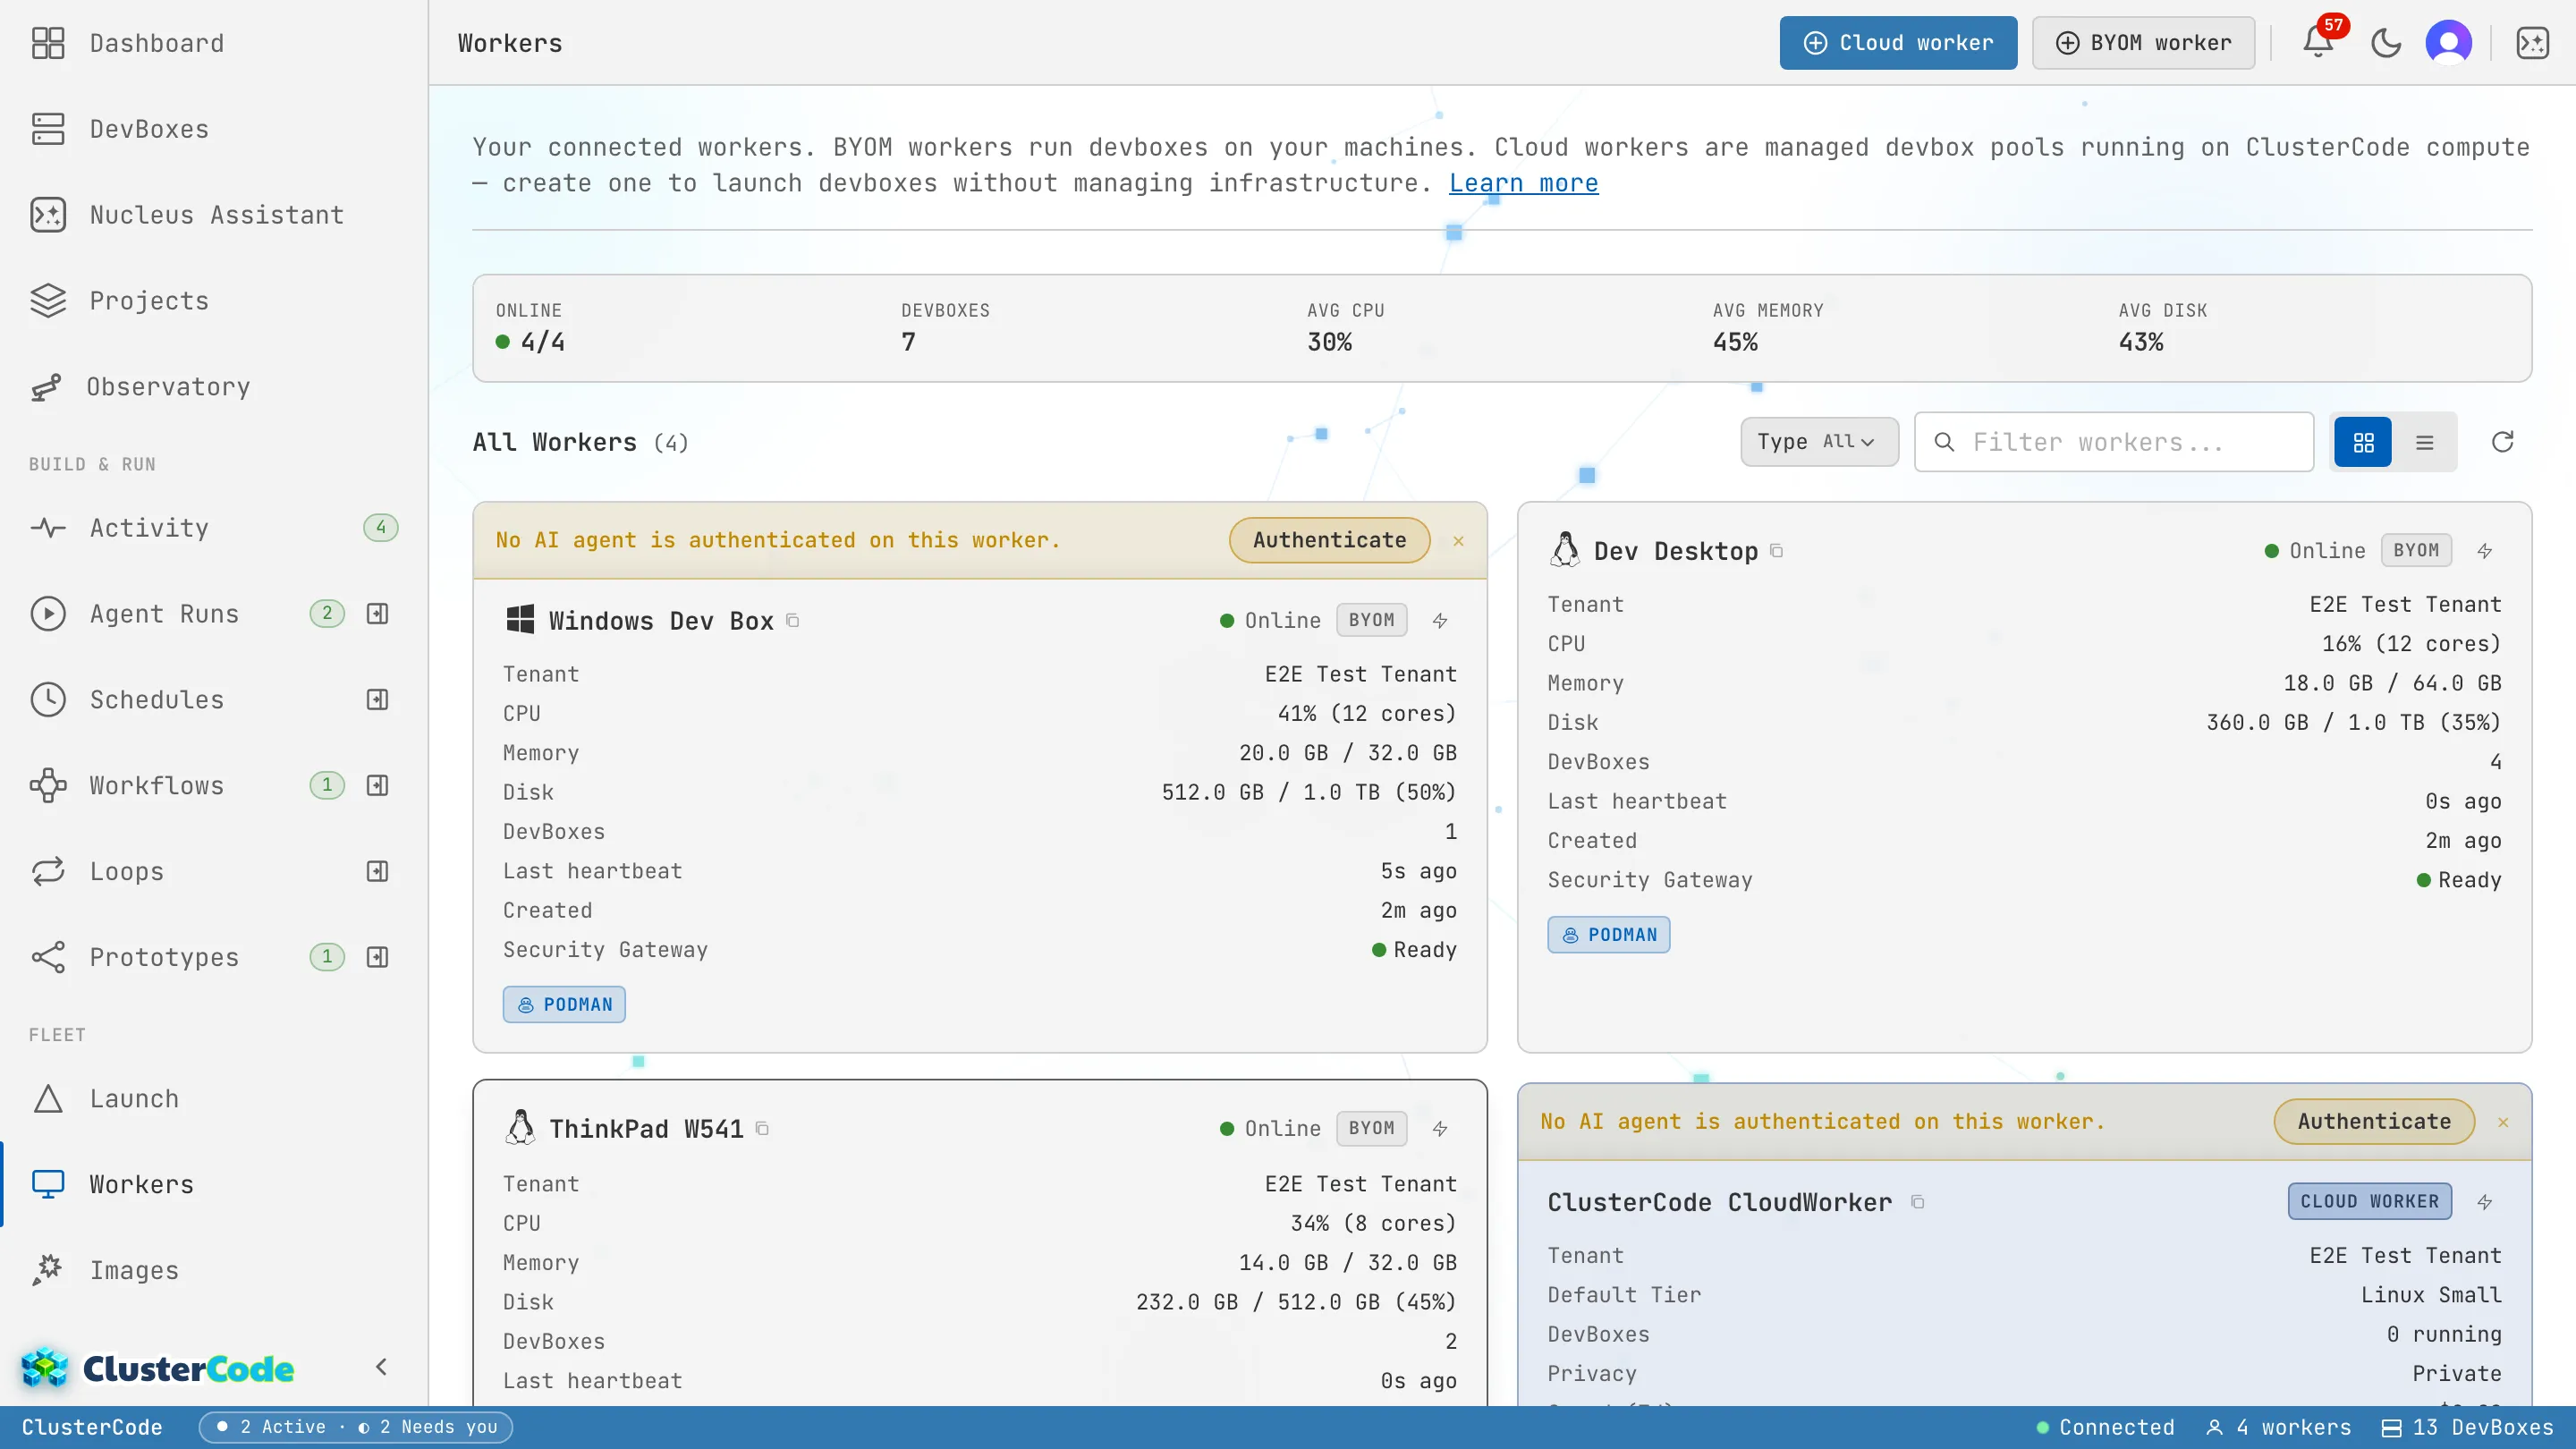Add a BYOM worker
Image resolution: width=2576 pixels, height=1449 pixels.
pyautogui.click(x=2143, y=43)
